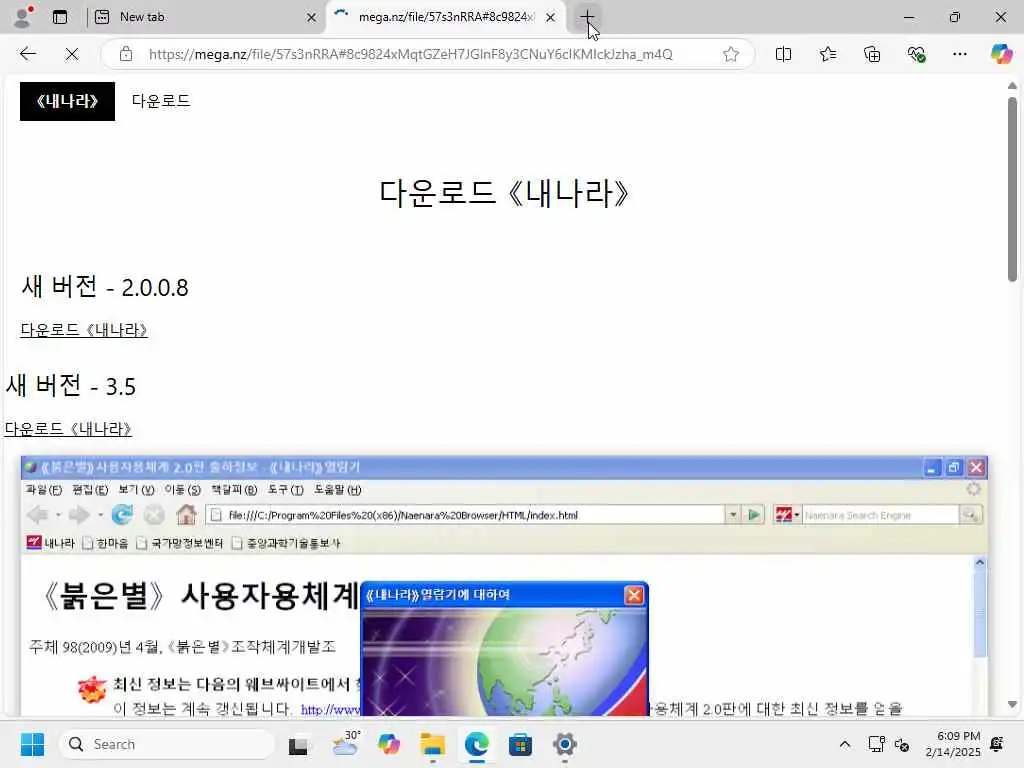The image size is (1024, 768).
Task: Click the 새 버전 - 3.5 heading
Action: click(71, 386)
